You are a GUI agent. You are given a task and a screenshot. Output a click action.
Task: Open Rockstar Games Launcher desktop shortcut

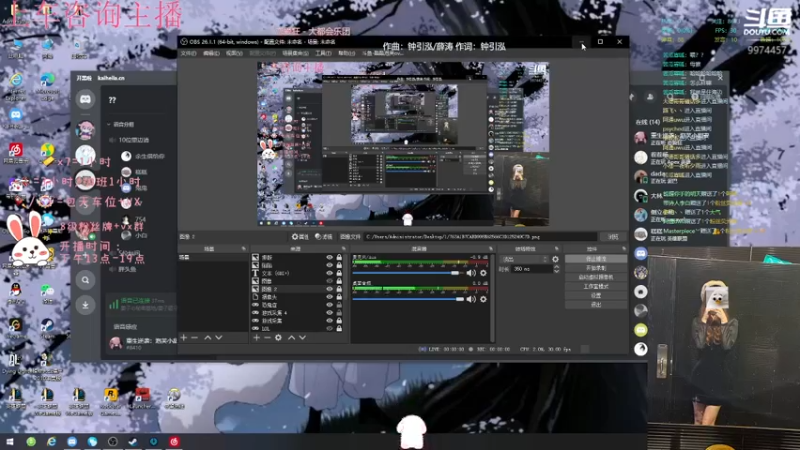click(110, 401)
